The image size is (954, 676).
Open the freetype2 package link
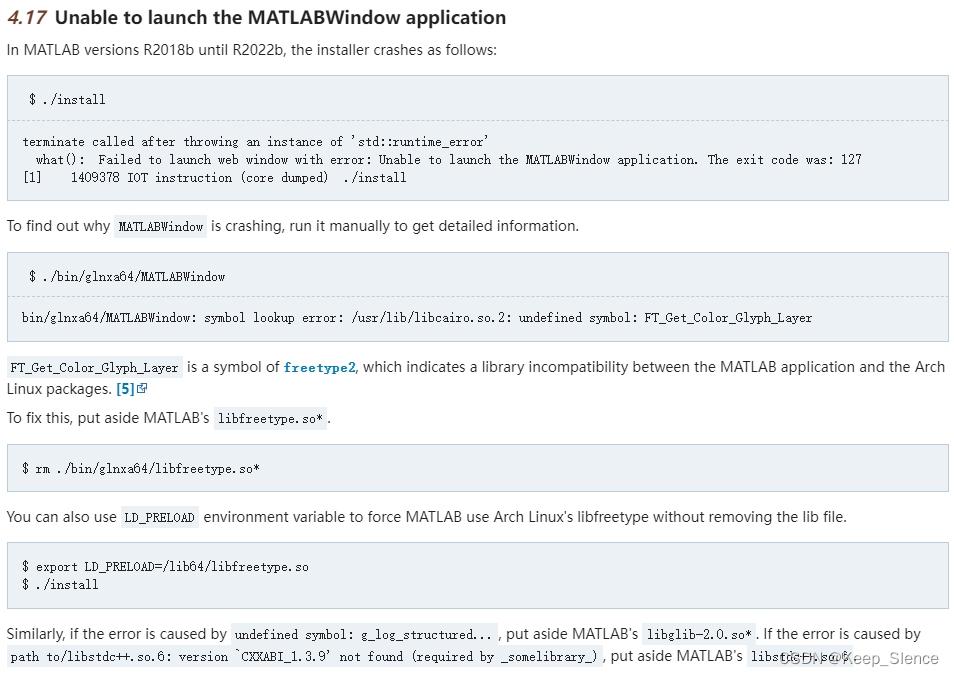point(319,368)
